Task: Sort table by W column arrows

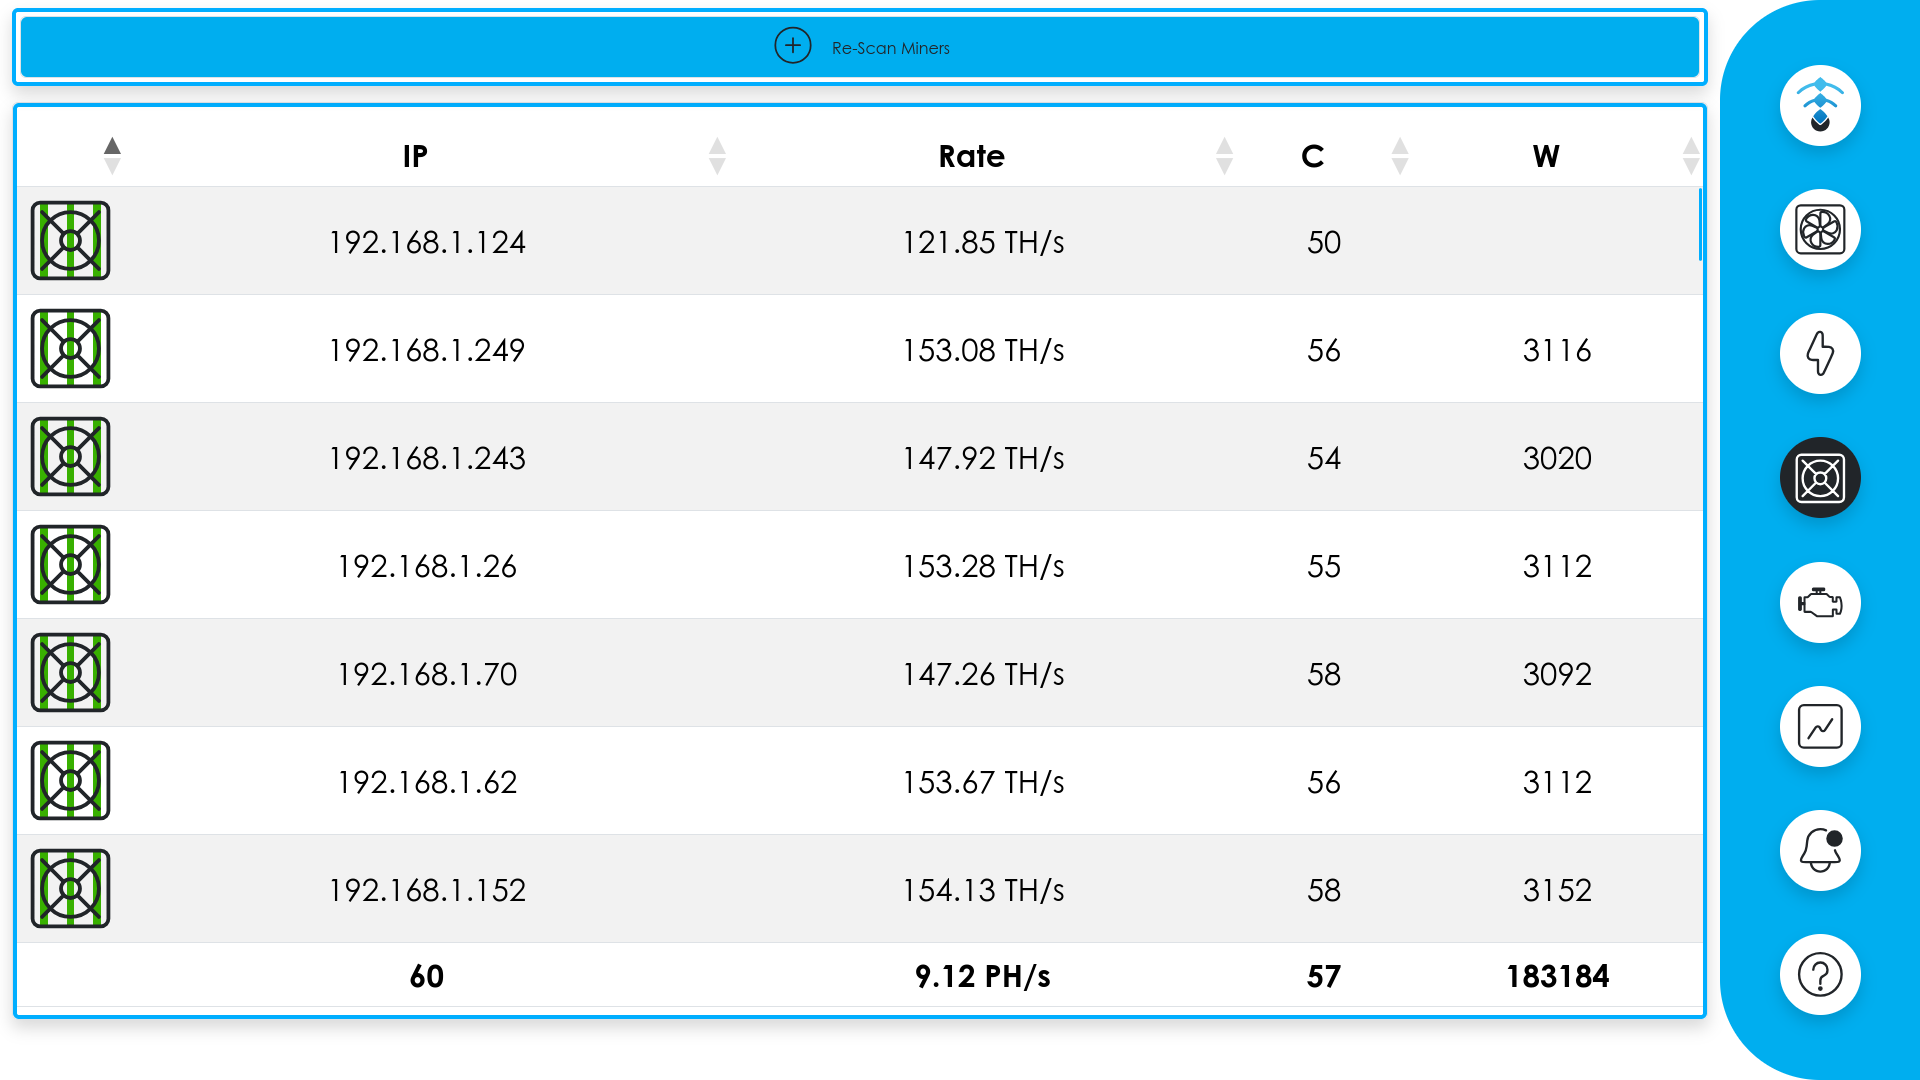Action: pyautogui.click(x=1690, y=156)
